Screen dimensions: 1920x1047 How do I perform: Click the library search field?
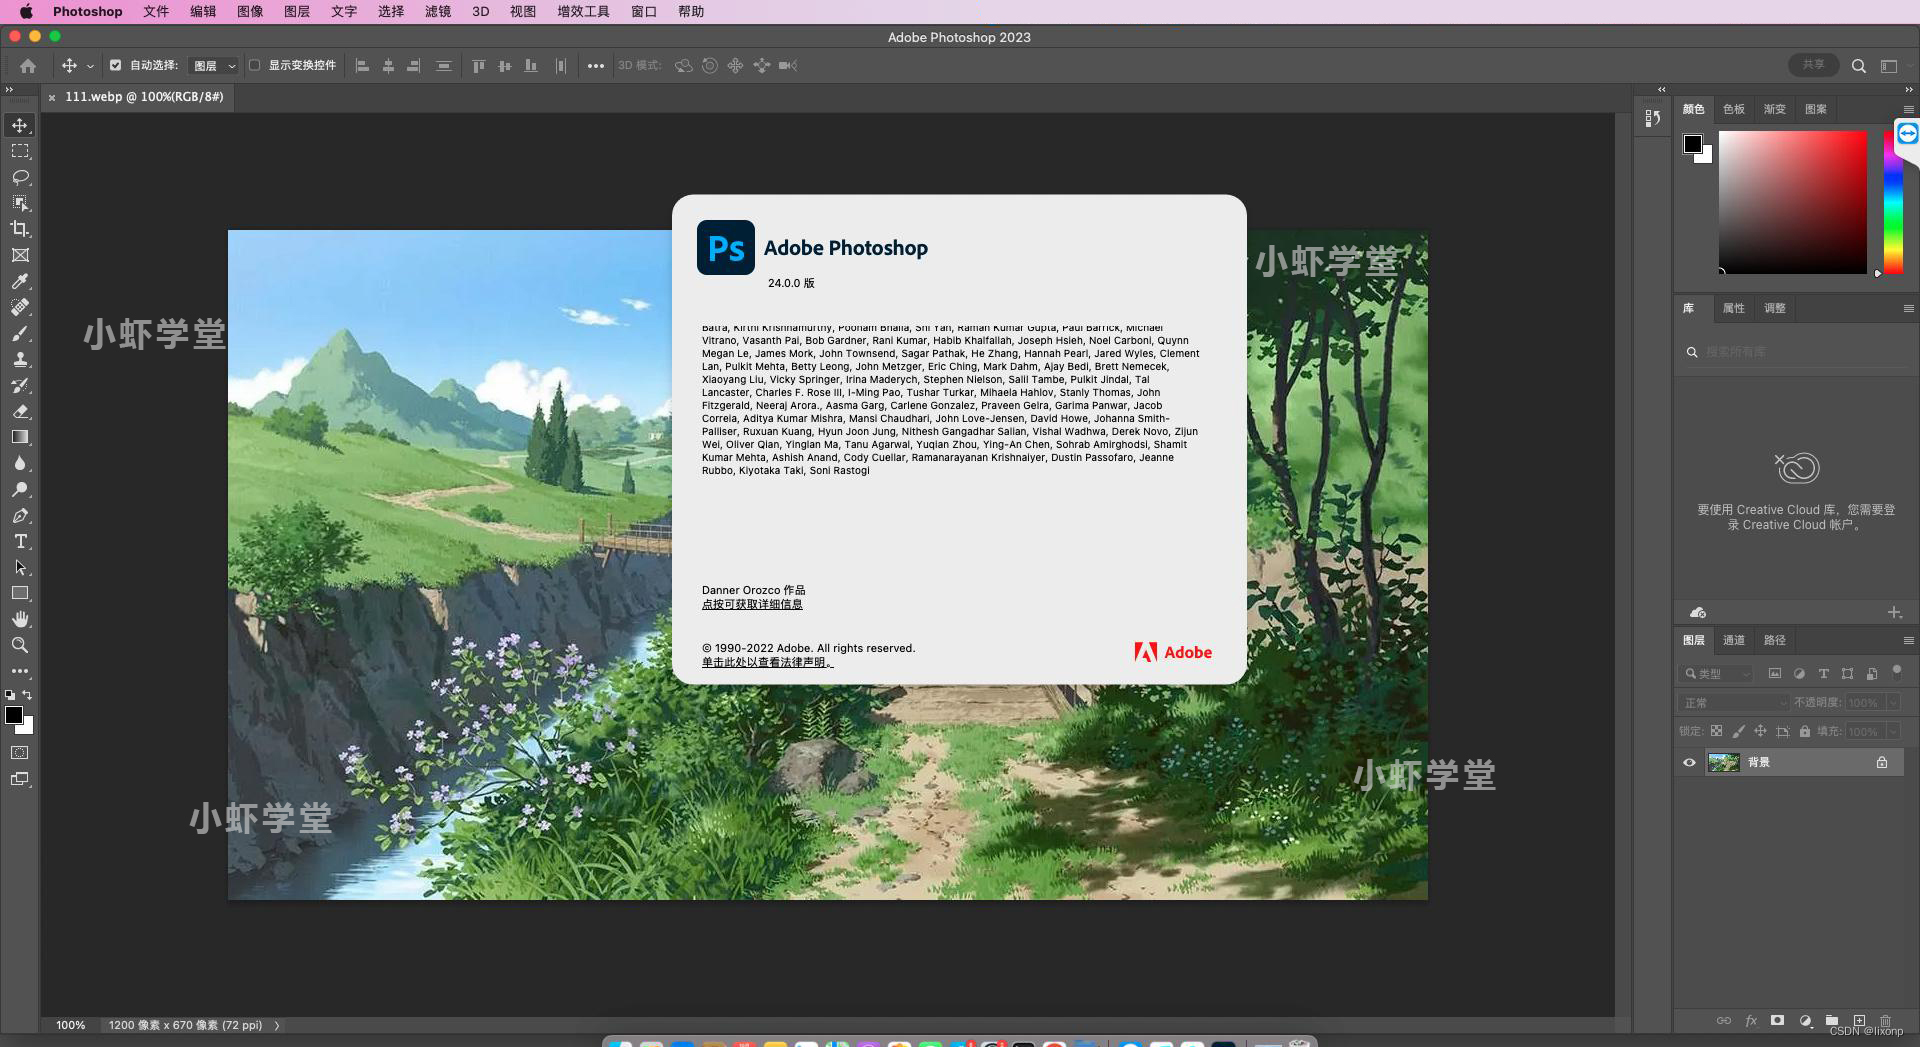1795,352
